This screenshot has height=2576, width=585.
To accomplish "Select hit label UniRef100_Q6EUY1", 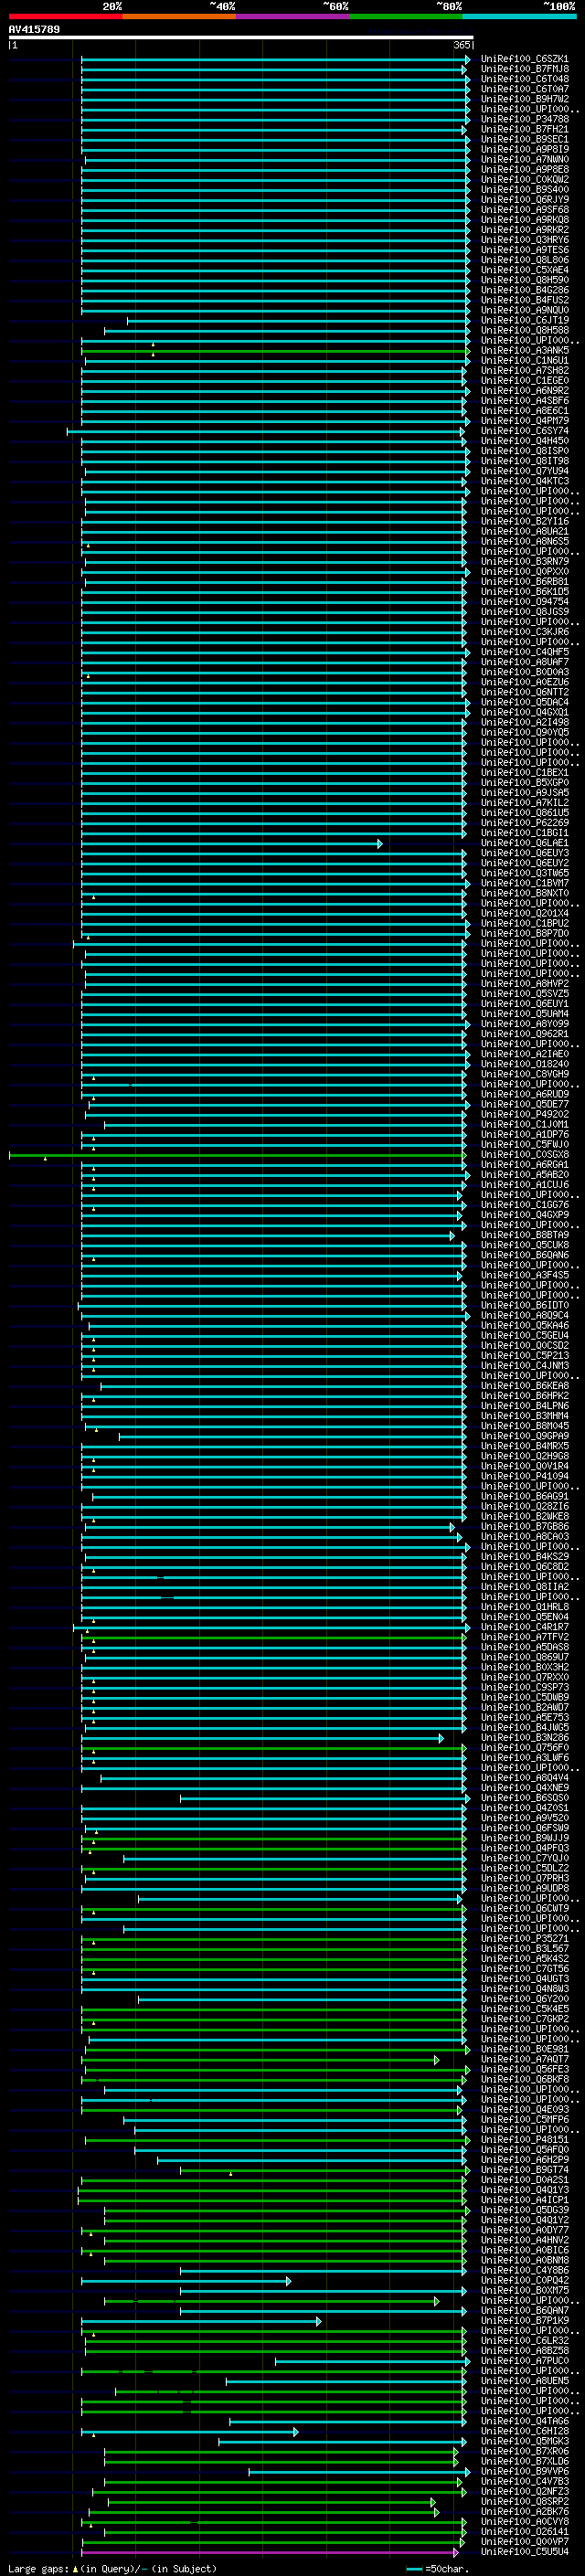I will click(524, 1004).
